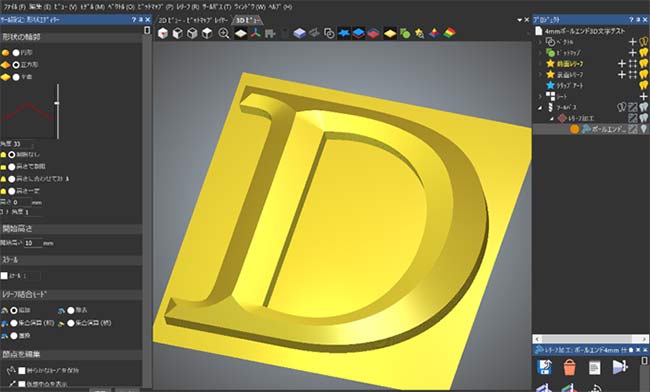Viewport: 650px width, 392px height.
Task: Expand the ベクトル tree node
Action: tap(540, 42)
